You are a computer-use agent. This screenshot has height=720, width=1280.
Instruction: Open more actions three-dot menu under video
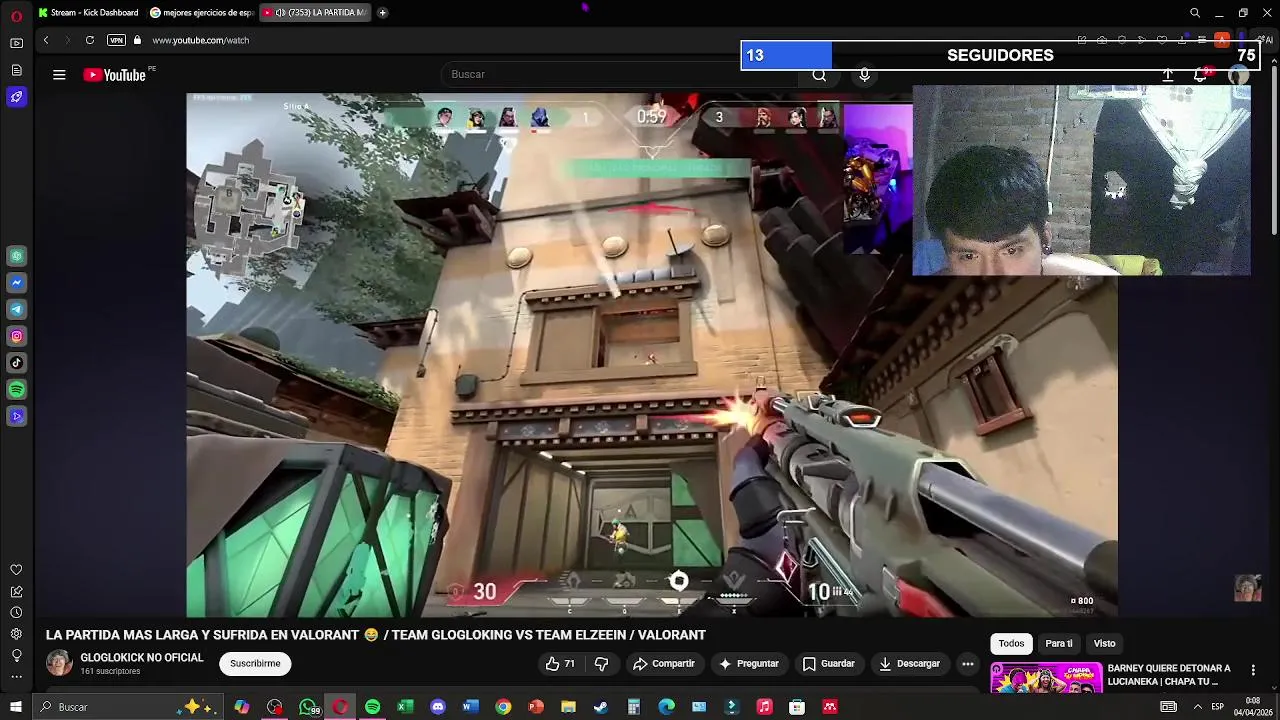coord(967,664)
